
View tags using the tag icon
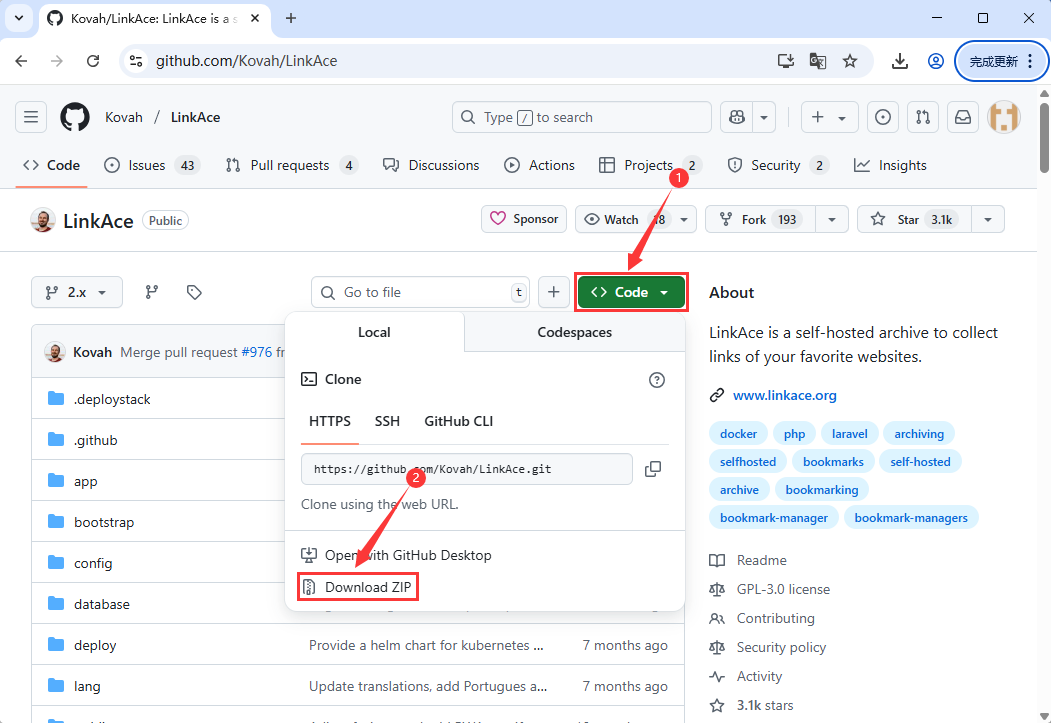click(x=194, y=292)
